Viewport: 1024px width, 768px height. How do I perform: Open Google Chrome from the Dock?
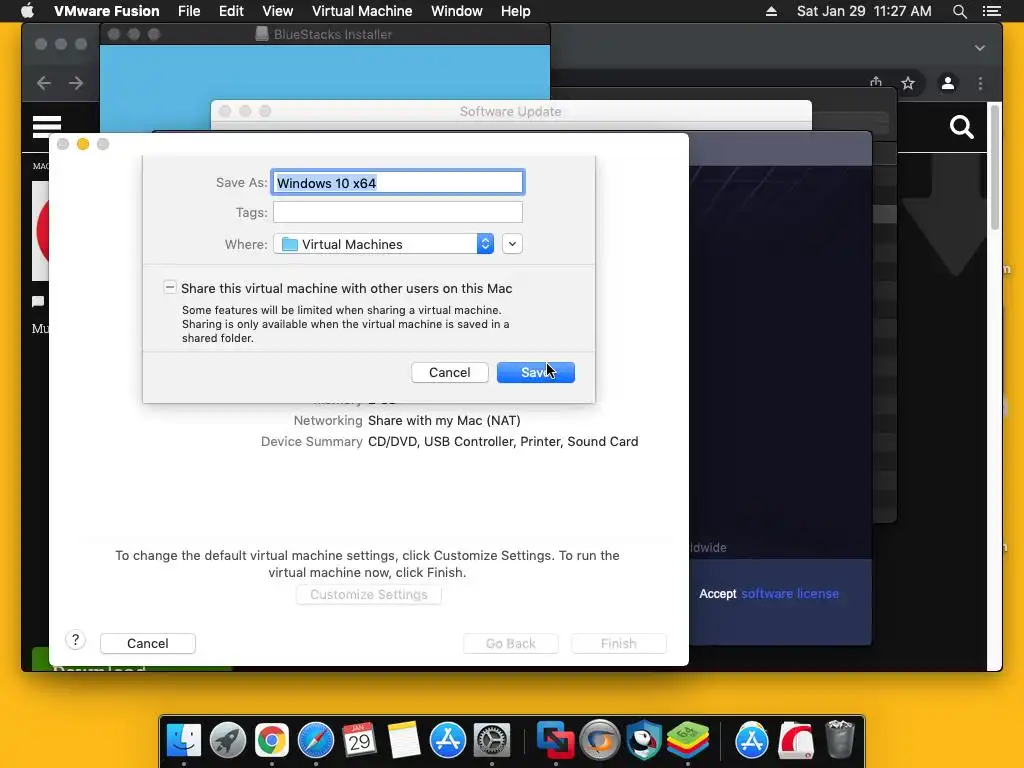pos(272,740)
